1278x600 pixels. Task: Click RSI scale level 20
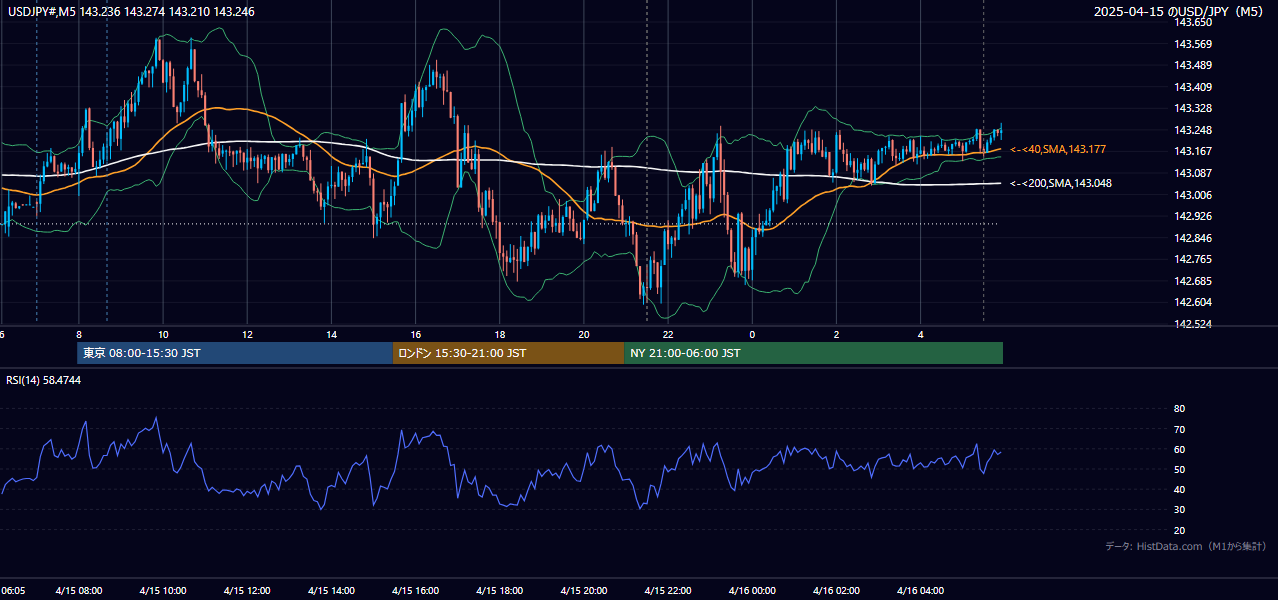click(x=1179, y=530)
